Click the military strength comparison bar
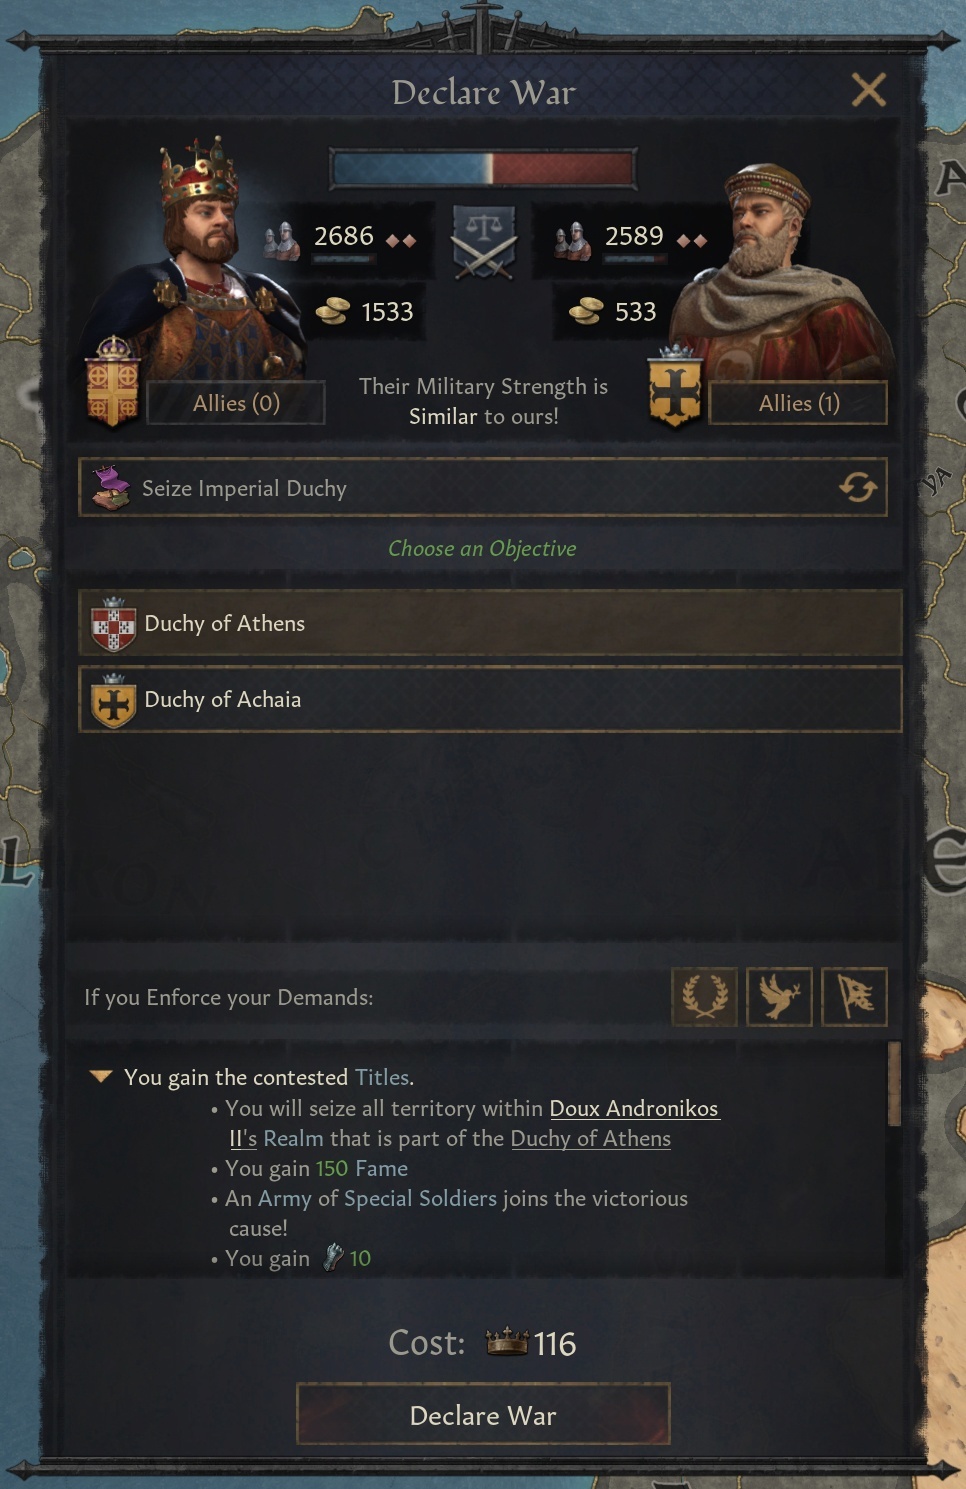Screen dimensions: 966x1489 483,168
